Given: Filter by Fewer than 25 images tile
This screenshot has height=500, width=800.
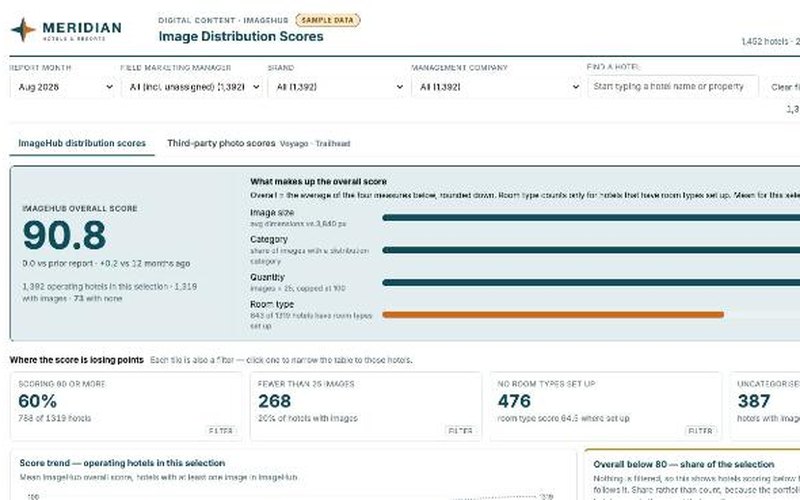Looking at the screenshot, I should [x=366, y=406].
